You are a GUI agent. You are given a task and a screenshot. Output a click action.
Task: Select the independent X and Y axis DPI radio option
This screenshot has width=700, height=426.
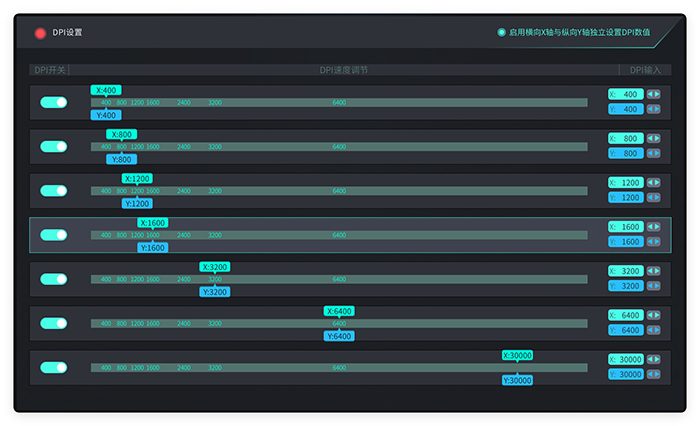(x=502, y=32)
